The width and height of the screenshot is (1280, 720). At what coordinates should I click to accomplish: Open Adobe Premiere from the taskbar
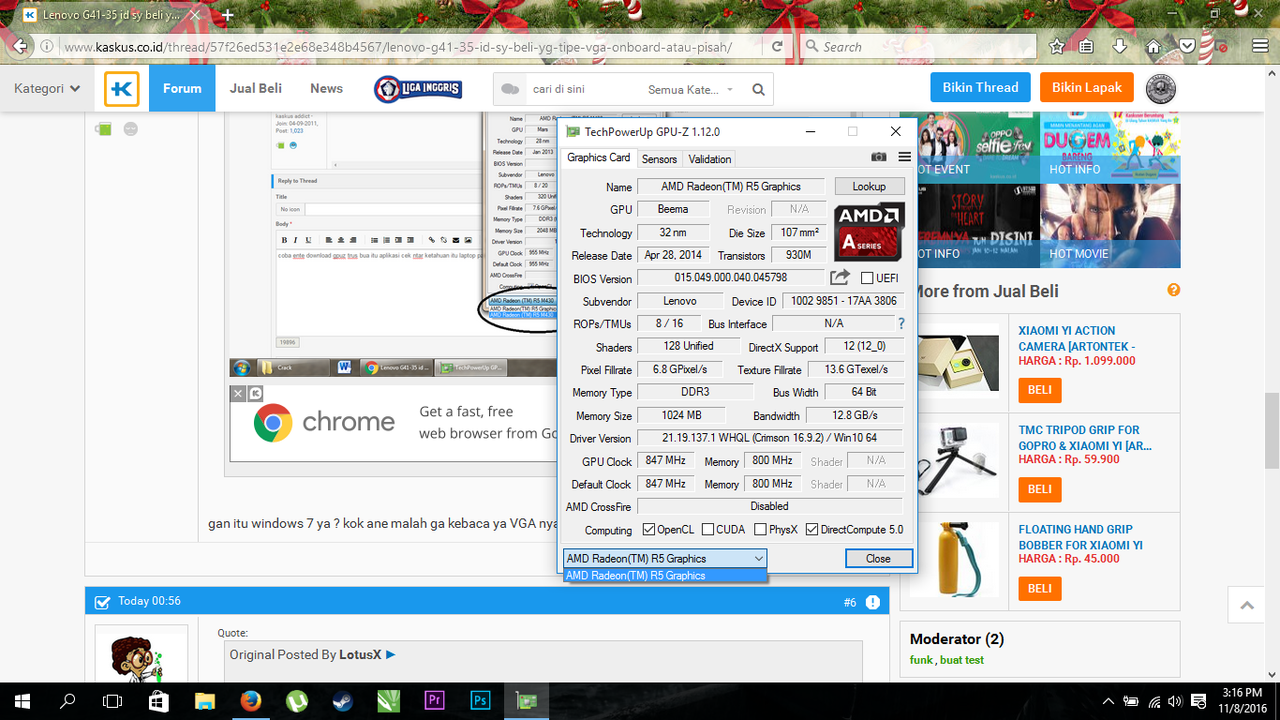[x=434, y=700]
